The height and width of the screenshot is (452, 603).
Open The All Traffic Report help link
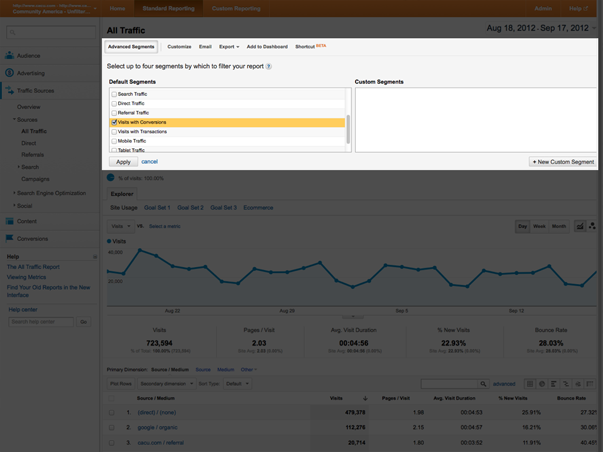[33, 267]
